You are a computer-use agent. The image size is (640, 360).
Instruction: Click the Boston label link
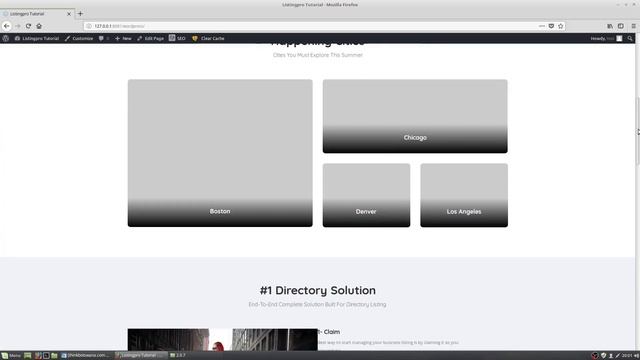point(220,211)
